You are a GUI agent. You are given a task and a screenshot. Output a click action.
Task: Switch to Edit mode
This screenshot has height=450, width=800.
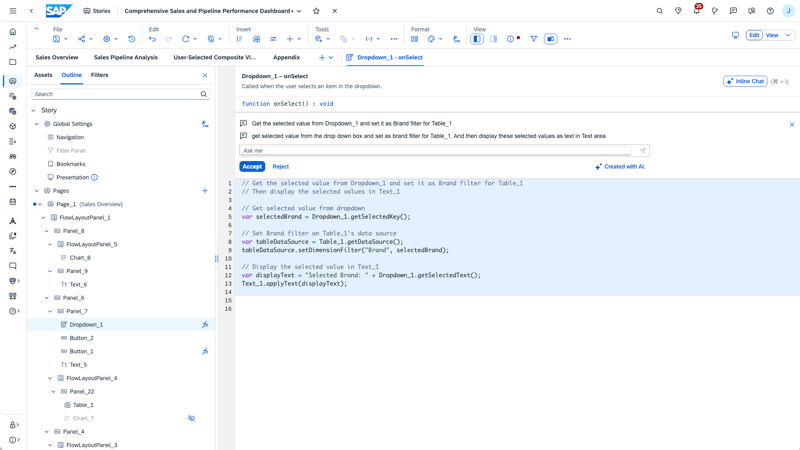pyautogui.click(x=754, y=35)
